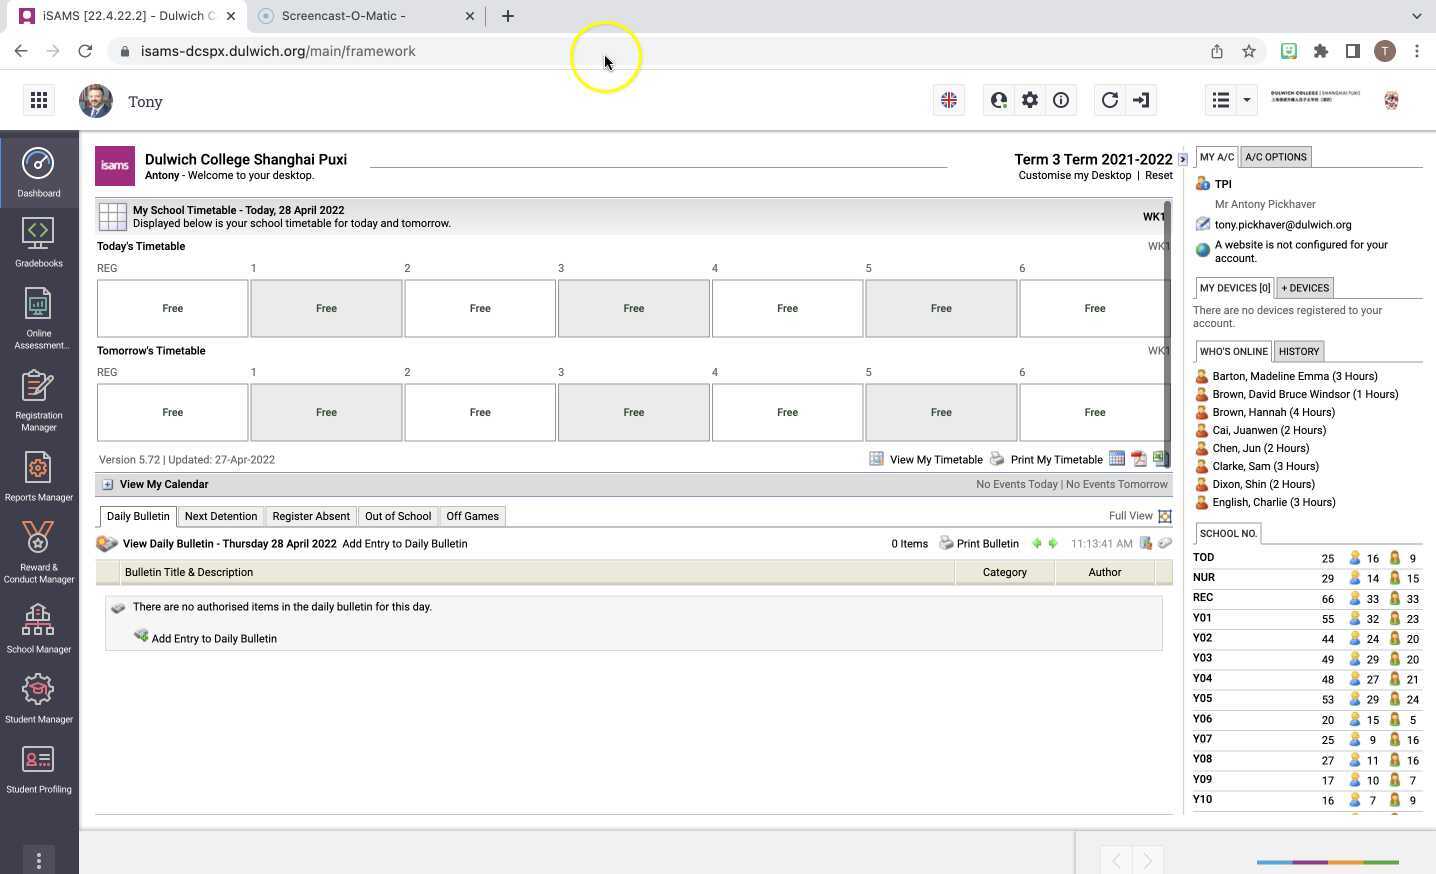Open Reward & Conduct Manager

click(x=38, y=551)
